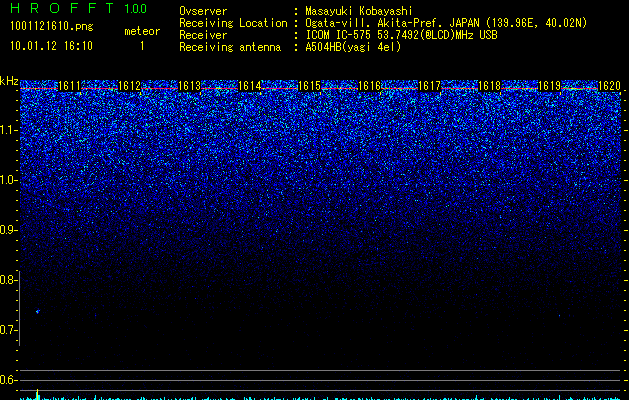Click the 1613 time marker
629x400 pixels.
(189, 86)
